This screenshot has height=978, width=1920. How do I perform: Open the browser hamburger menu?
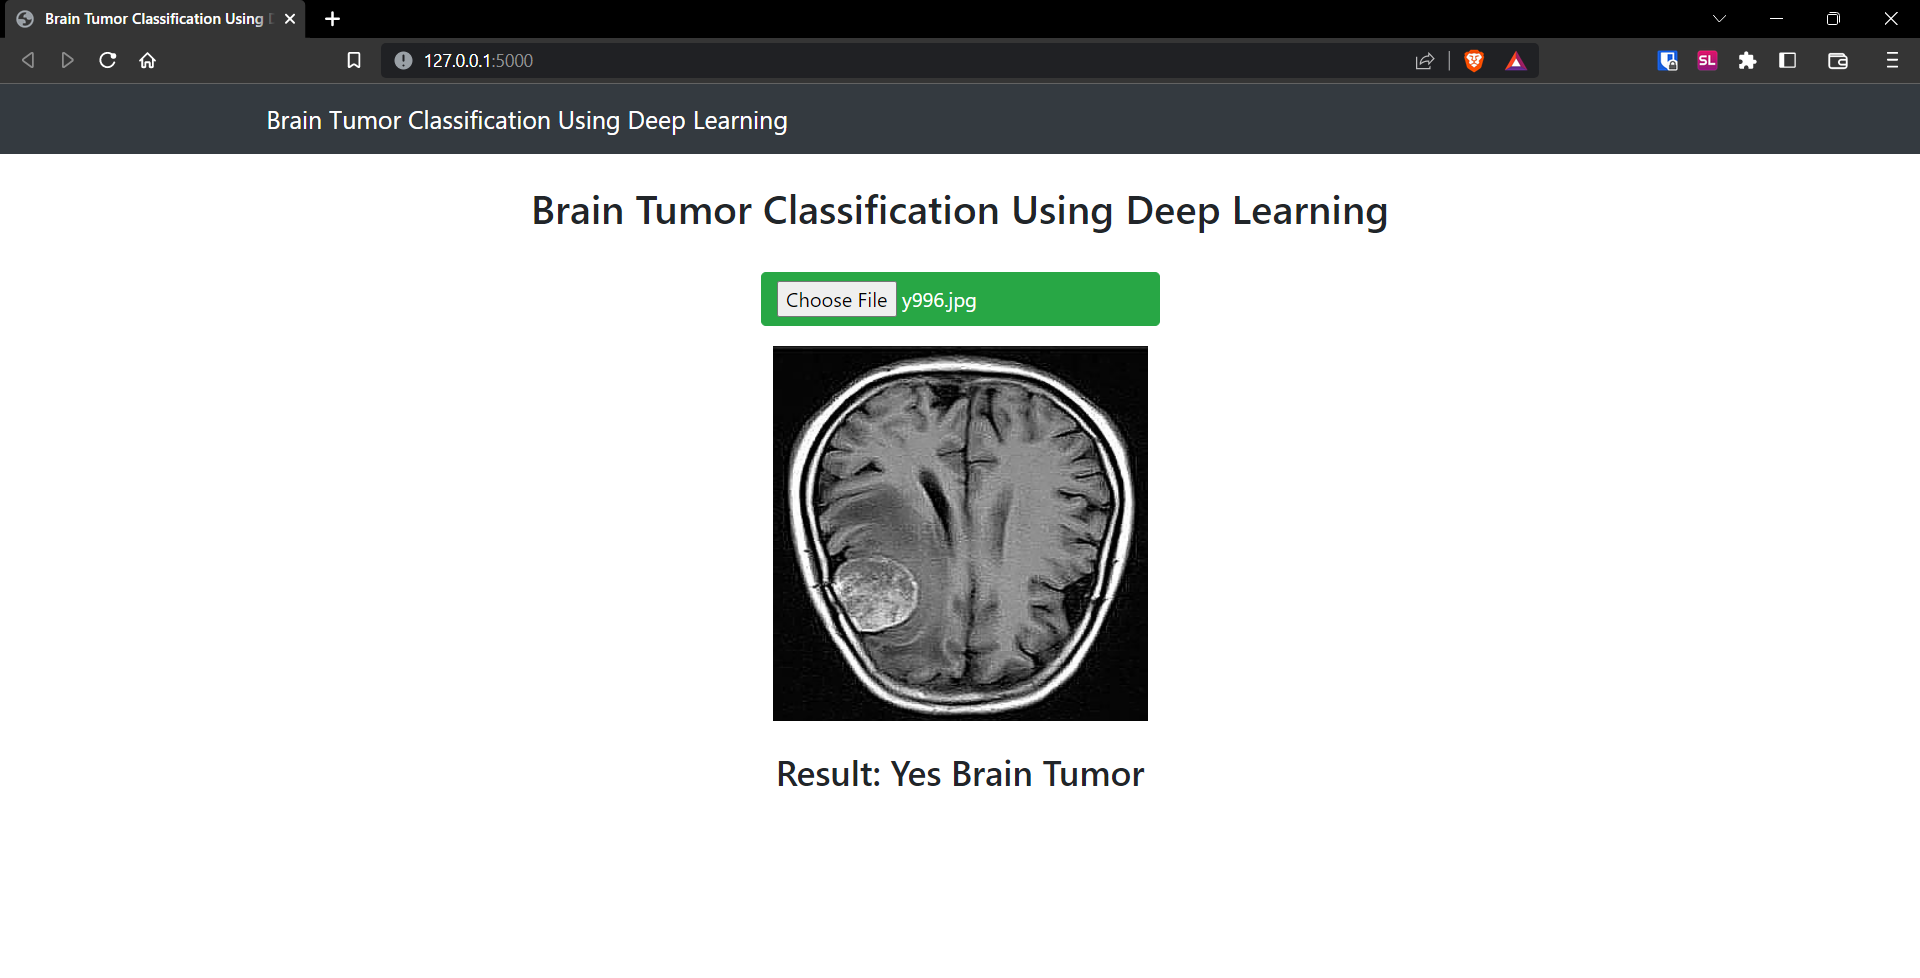pos(1892,60)
